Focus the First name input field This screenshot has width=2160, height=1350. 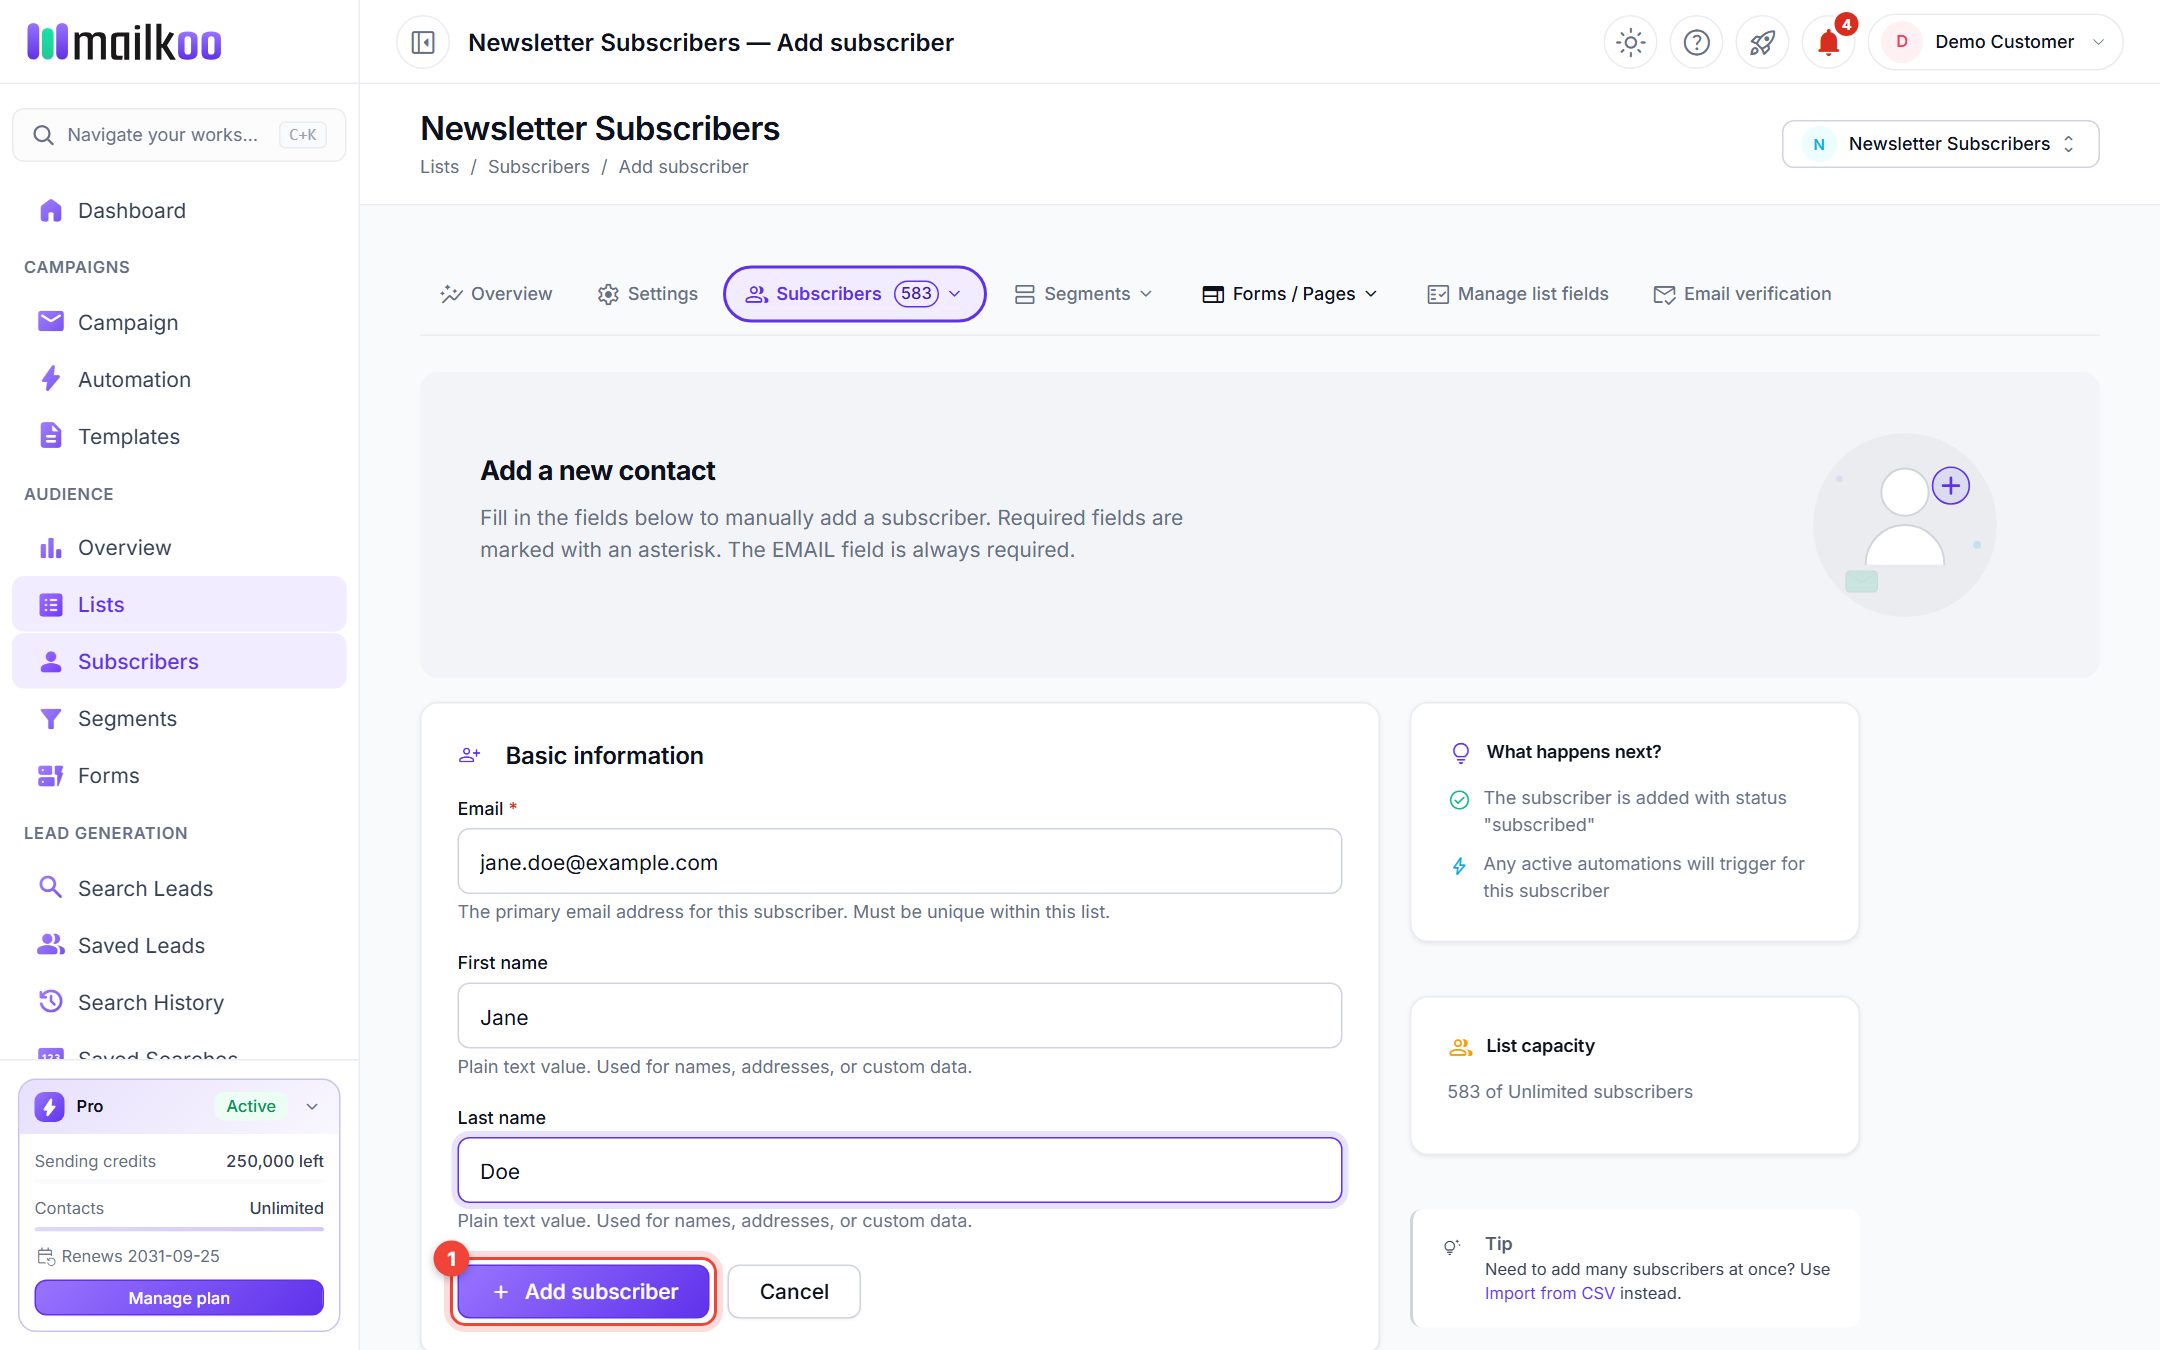pyautogui.click(x=899, y=1016)
